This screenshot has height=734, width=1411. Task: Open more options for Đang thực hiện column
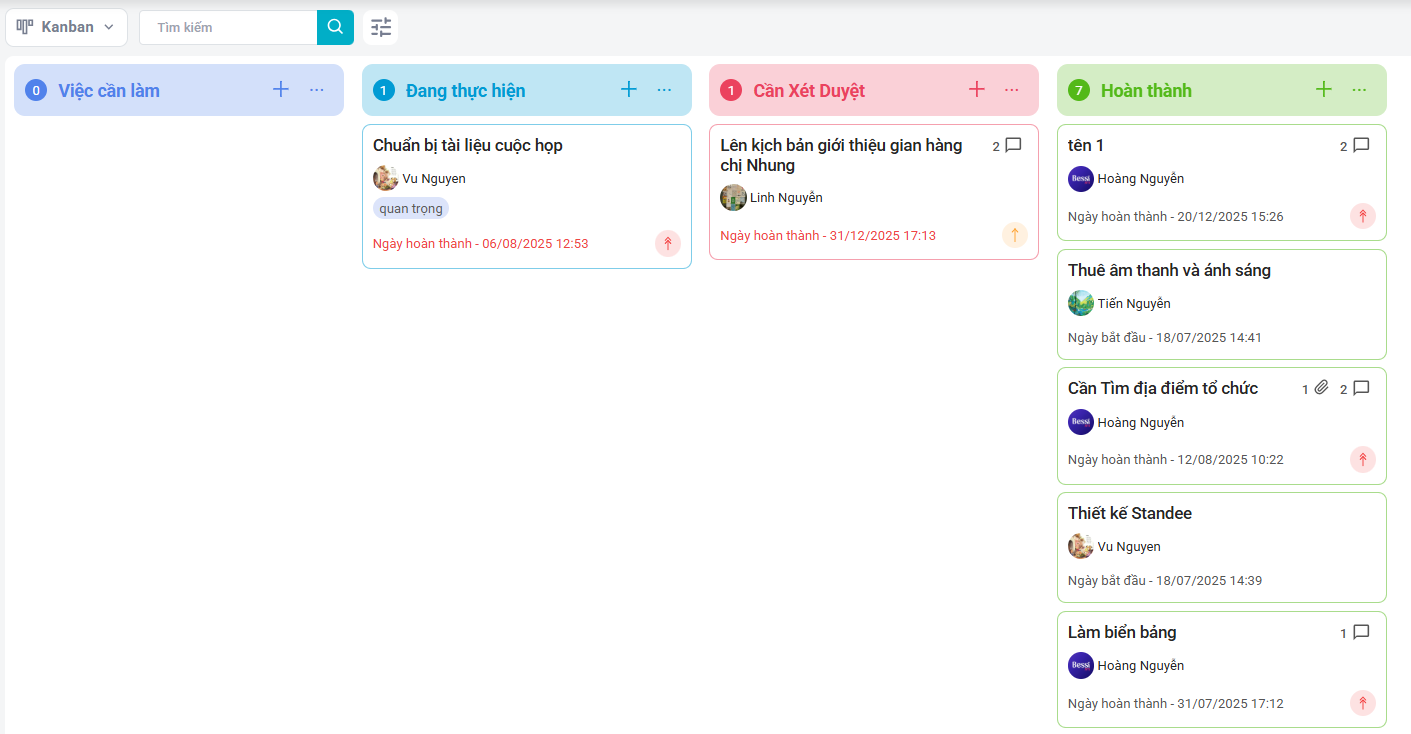tap(664, 90)
